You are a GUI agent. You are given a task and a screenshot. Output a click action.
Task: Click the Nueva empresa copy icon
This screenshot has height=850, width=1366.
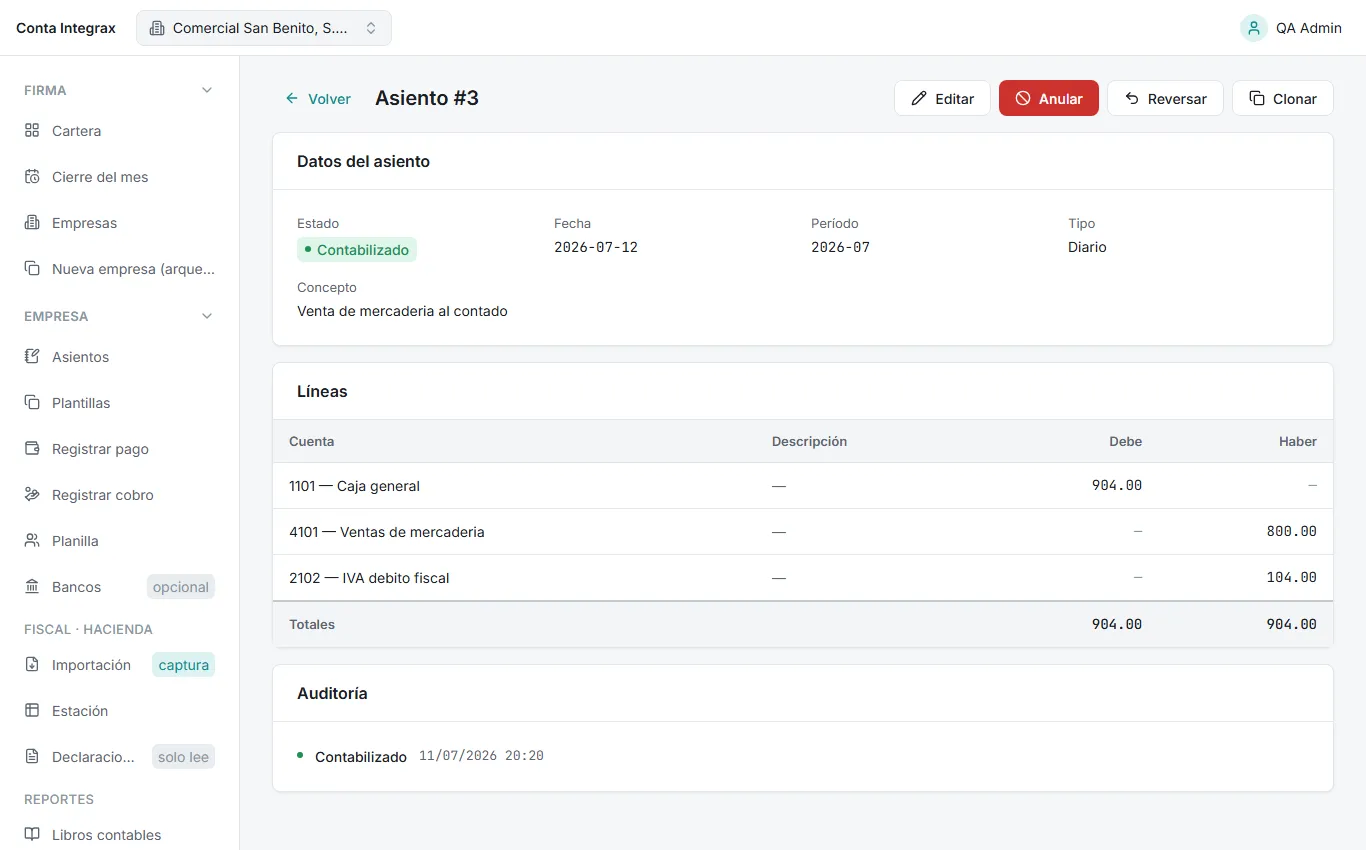pos(32,269)
